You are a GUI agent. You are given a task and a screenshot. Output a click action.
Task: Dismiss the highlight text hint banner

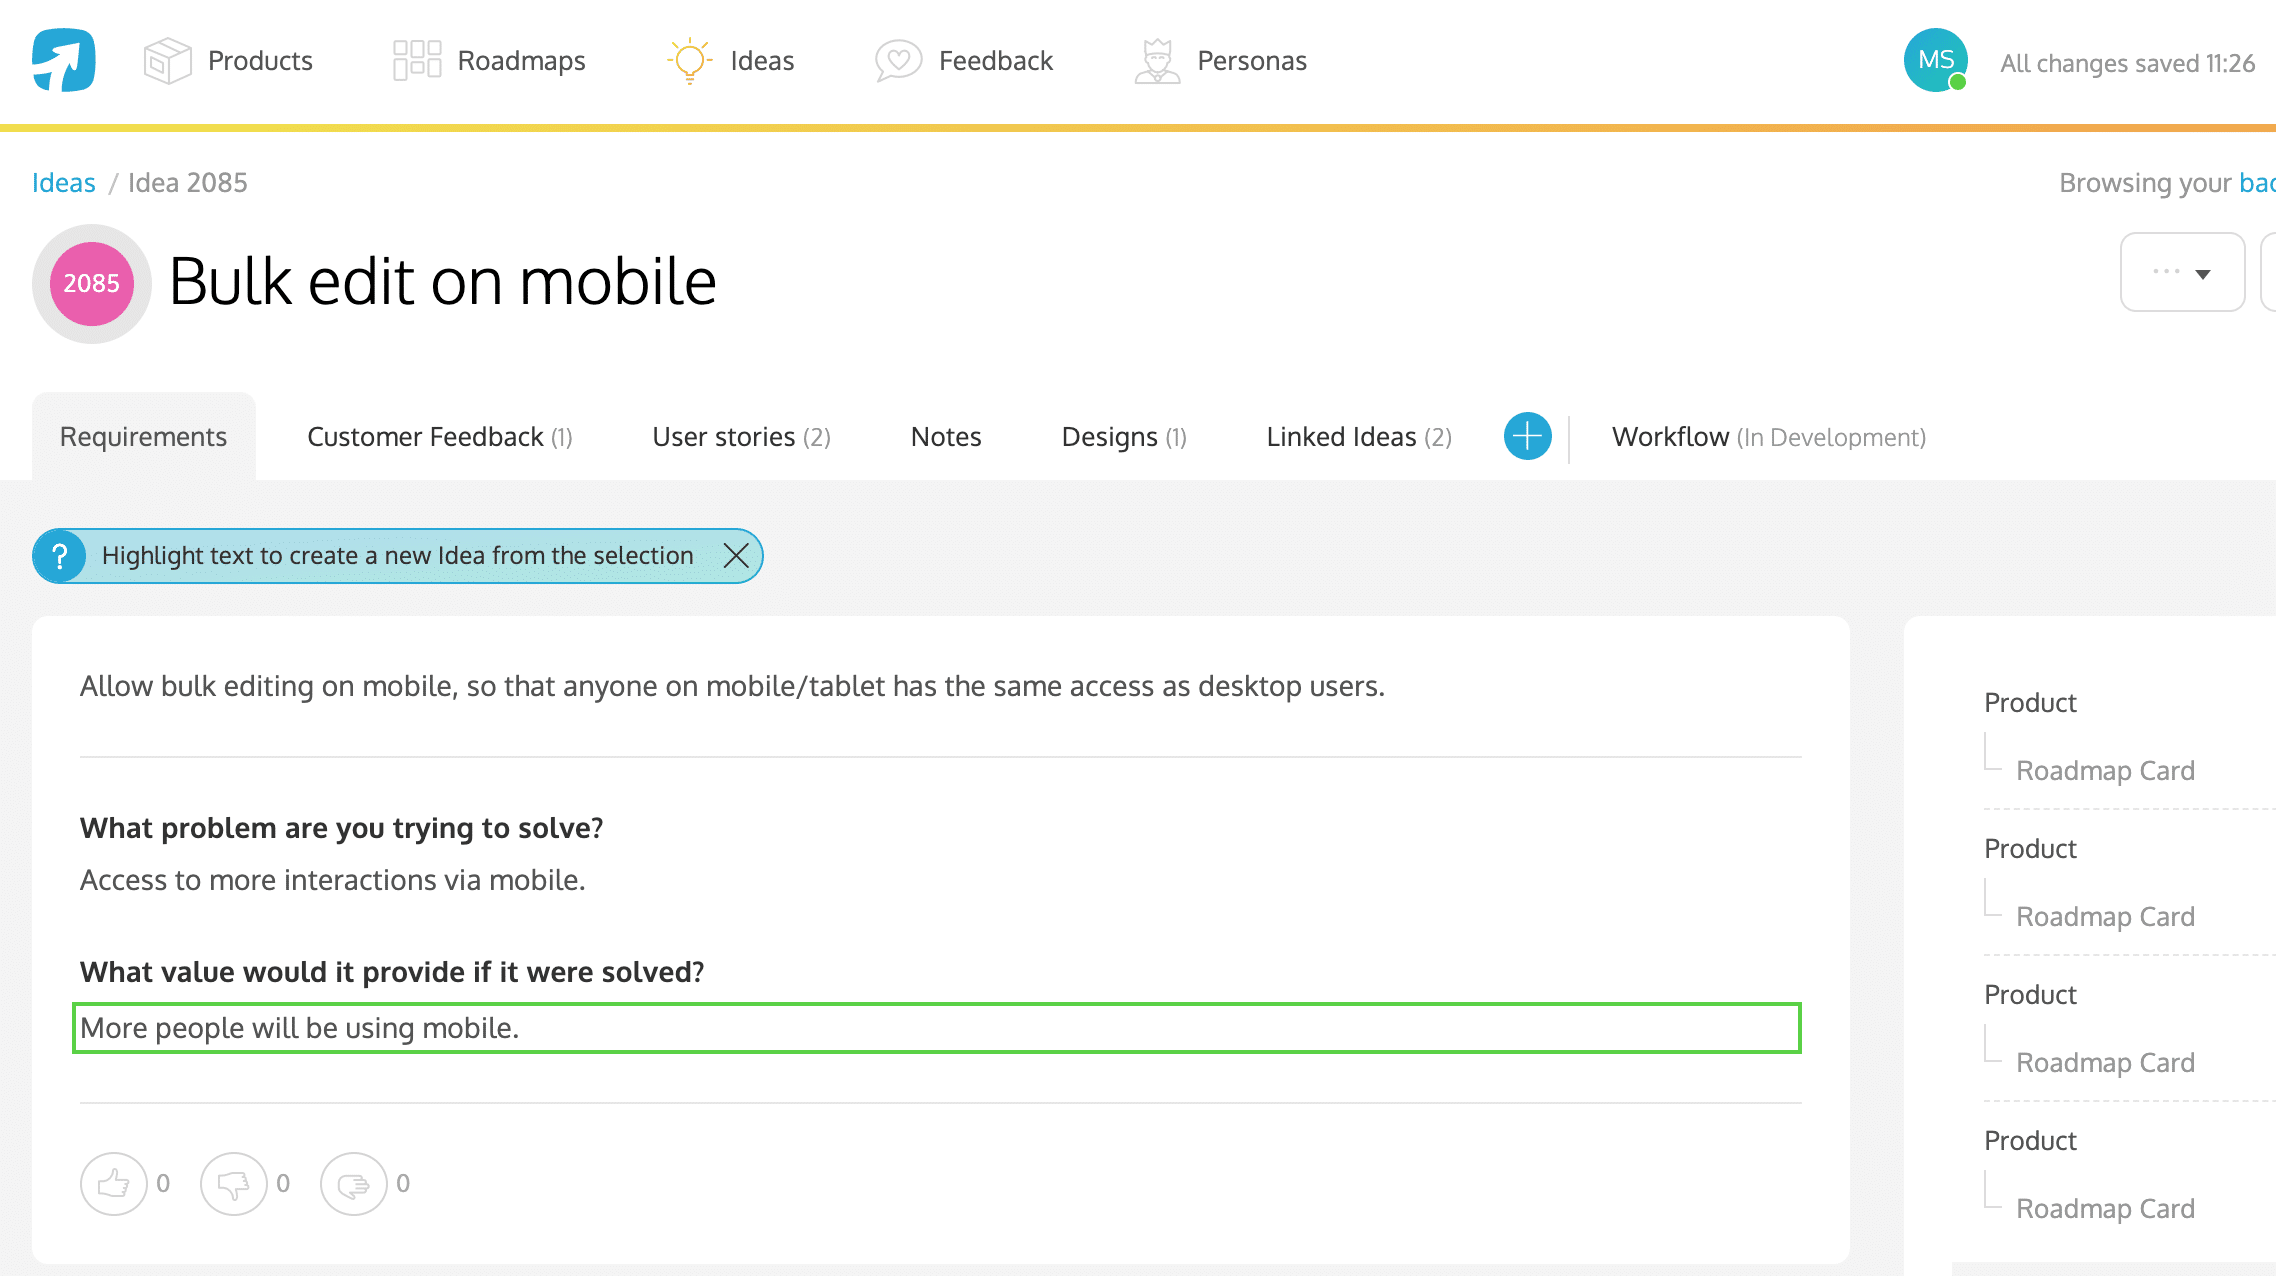point(736,556)
